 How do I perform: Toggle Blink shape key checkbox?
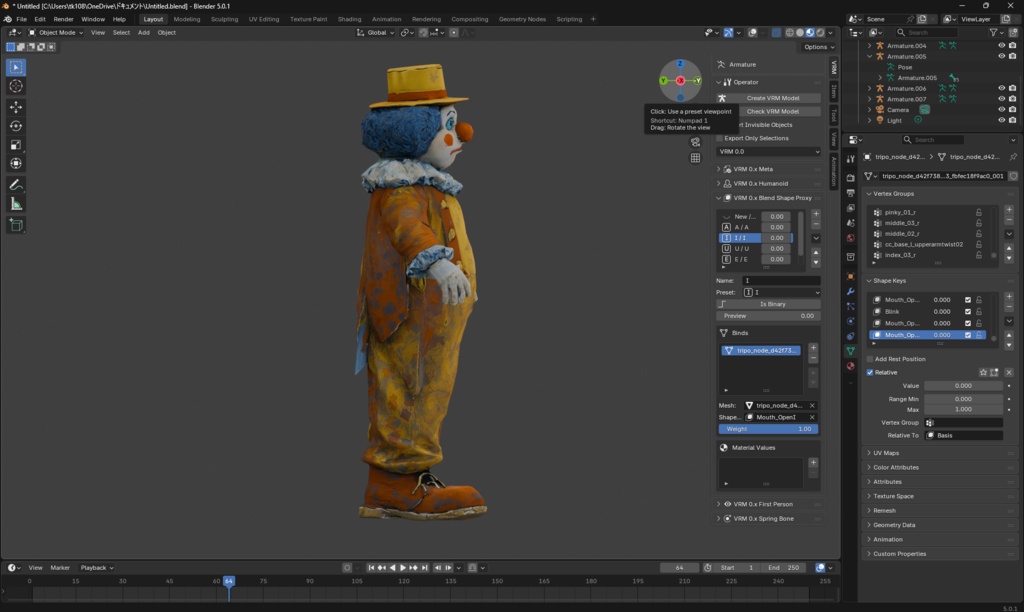pos(968,312)
